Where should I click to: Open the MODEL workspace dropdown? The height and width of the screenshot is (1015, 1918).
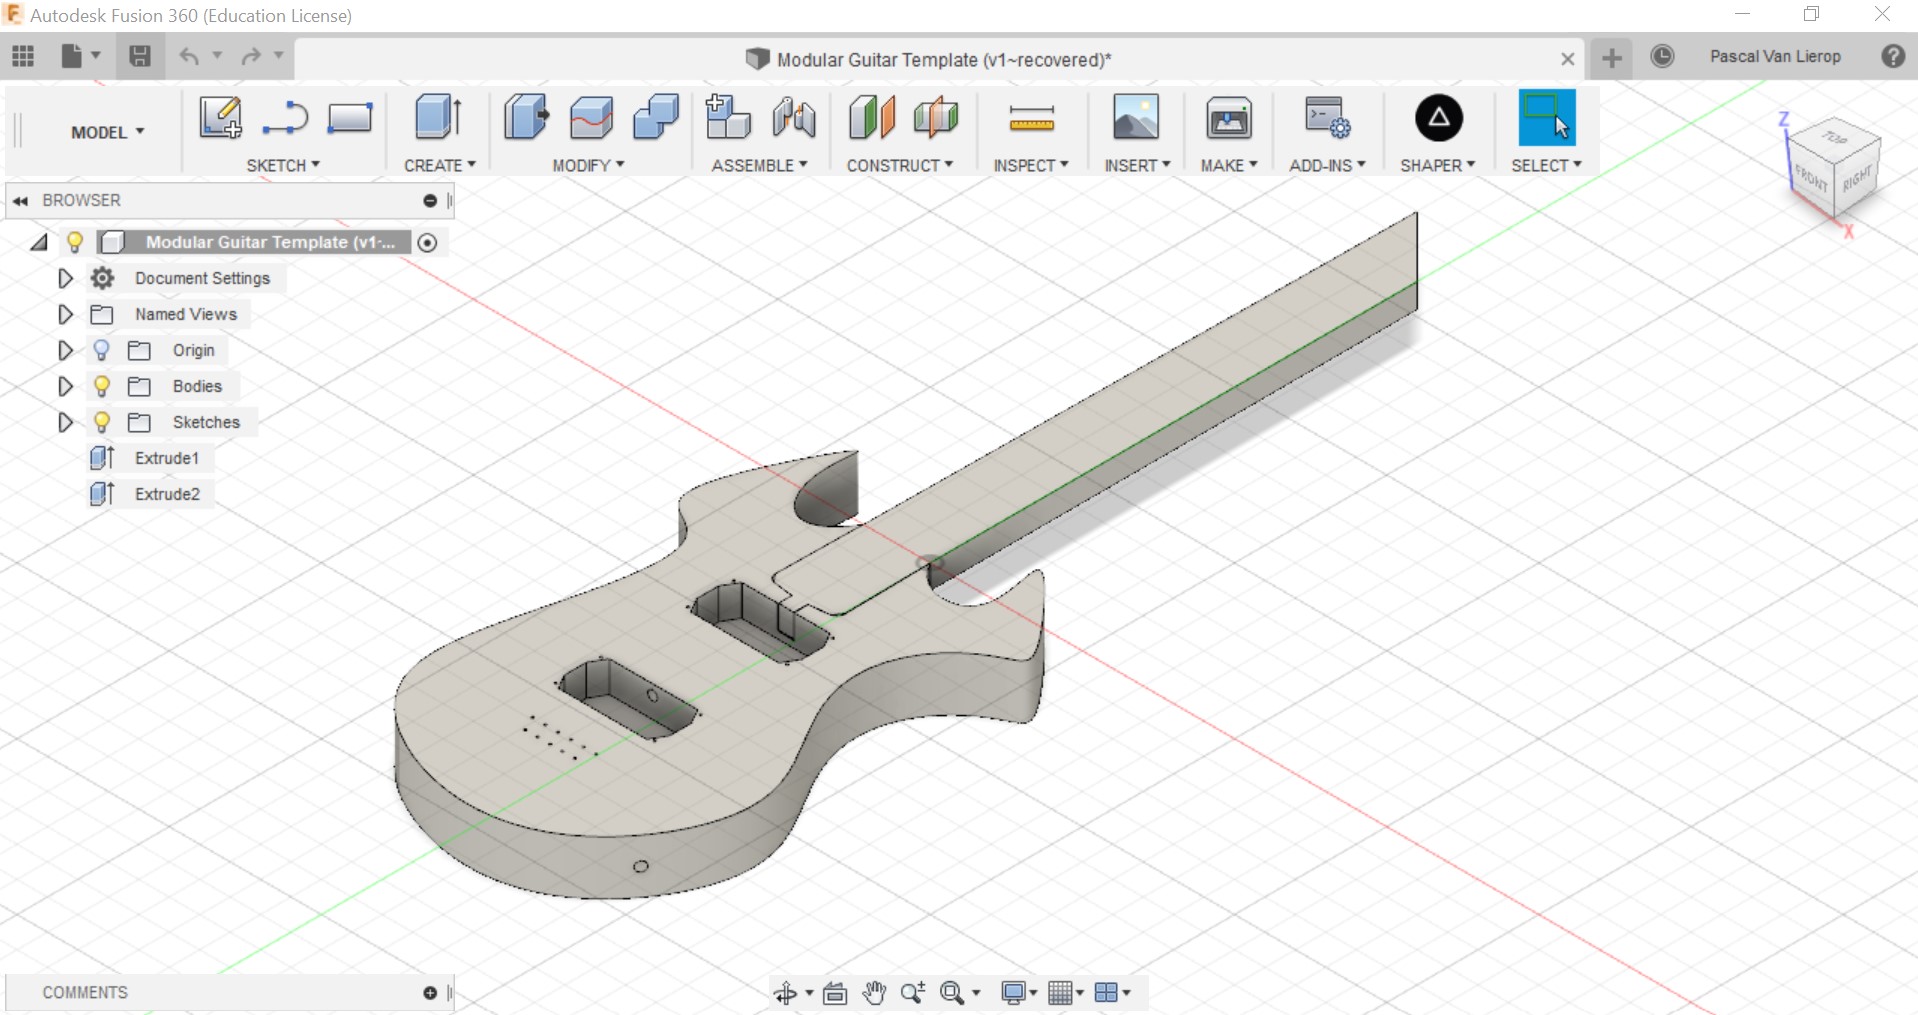click(107, 132)
